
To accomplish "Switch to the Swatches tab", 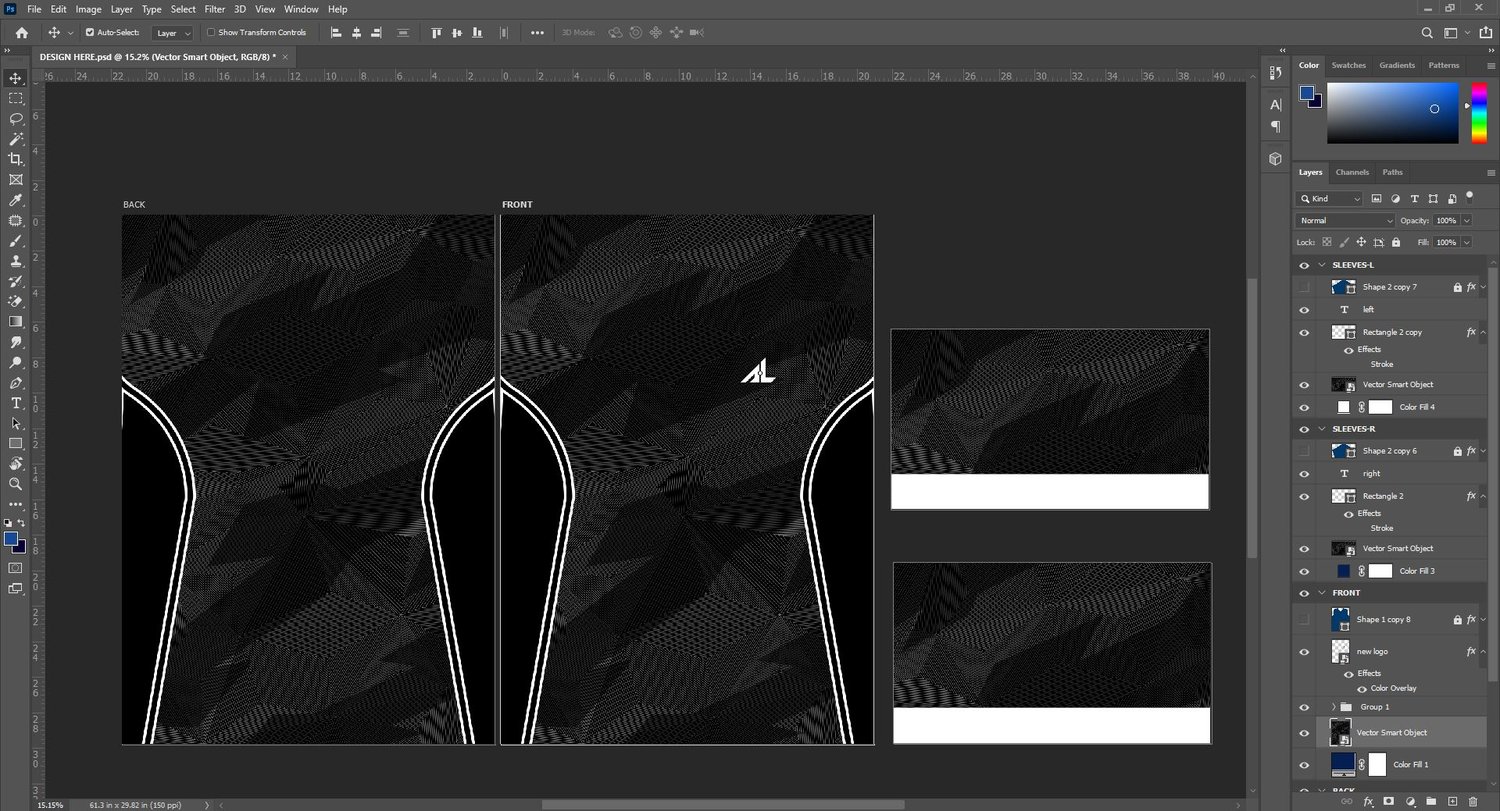I will pos(1348,65).
